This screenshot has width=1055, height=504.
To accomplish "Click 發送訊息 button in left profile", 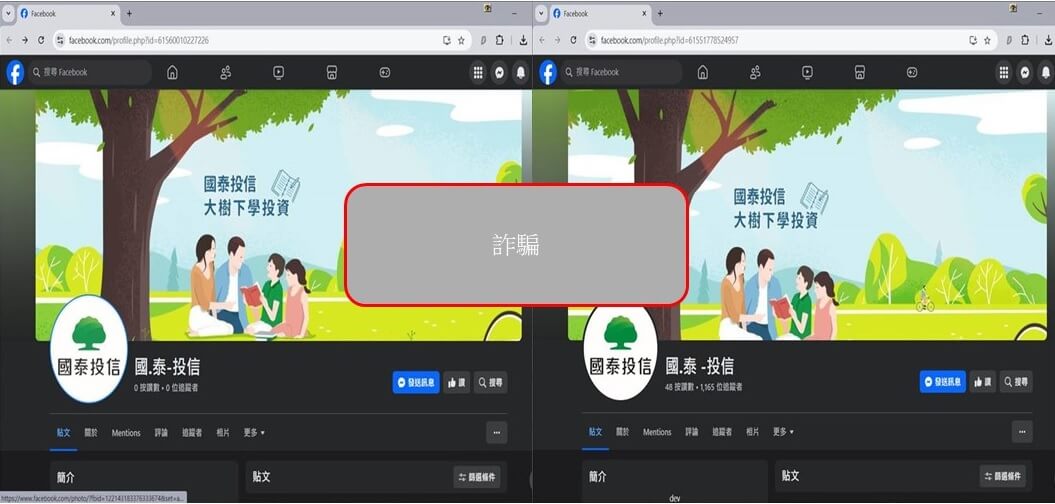I will (x=416, y=382).
